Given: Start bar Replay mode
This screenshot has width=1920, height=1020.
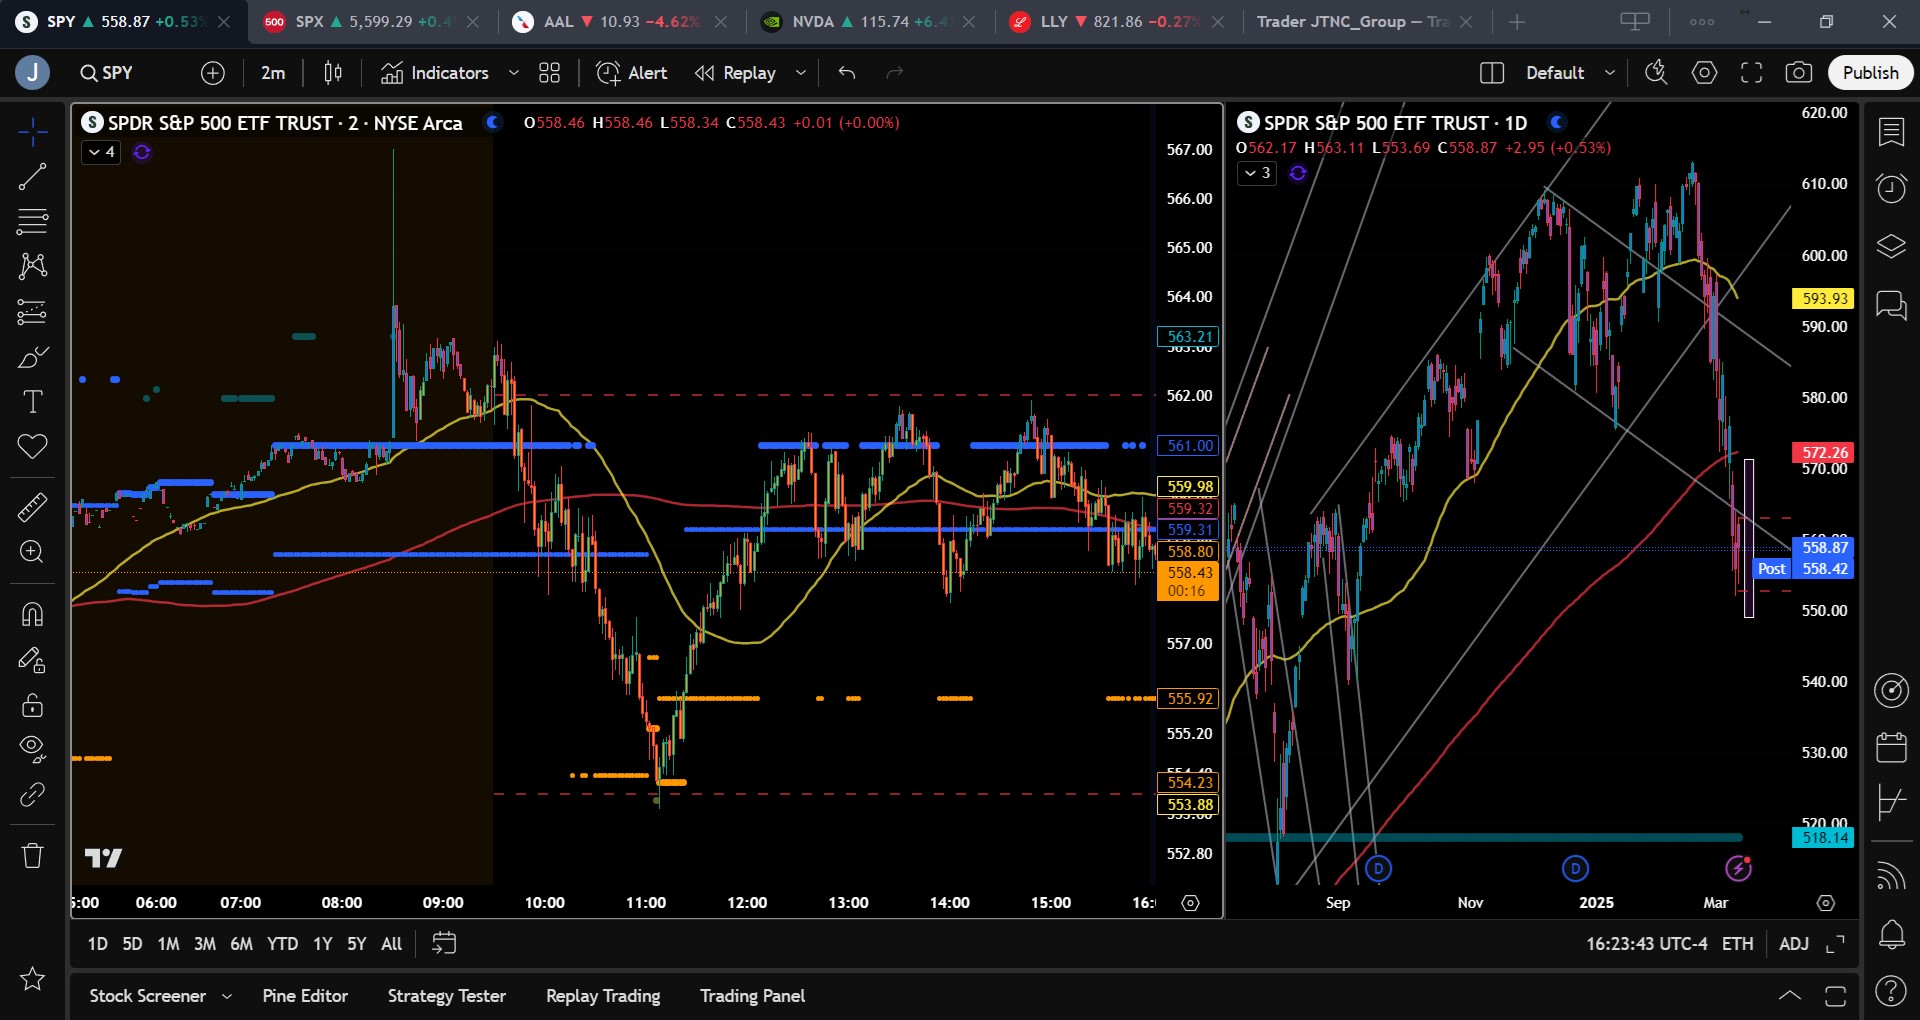Looking at the screenshot, I should point(736,73).
